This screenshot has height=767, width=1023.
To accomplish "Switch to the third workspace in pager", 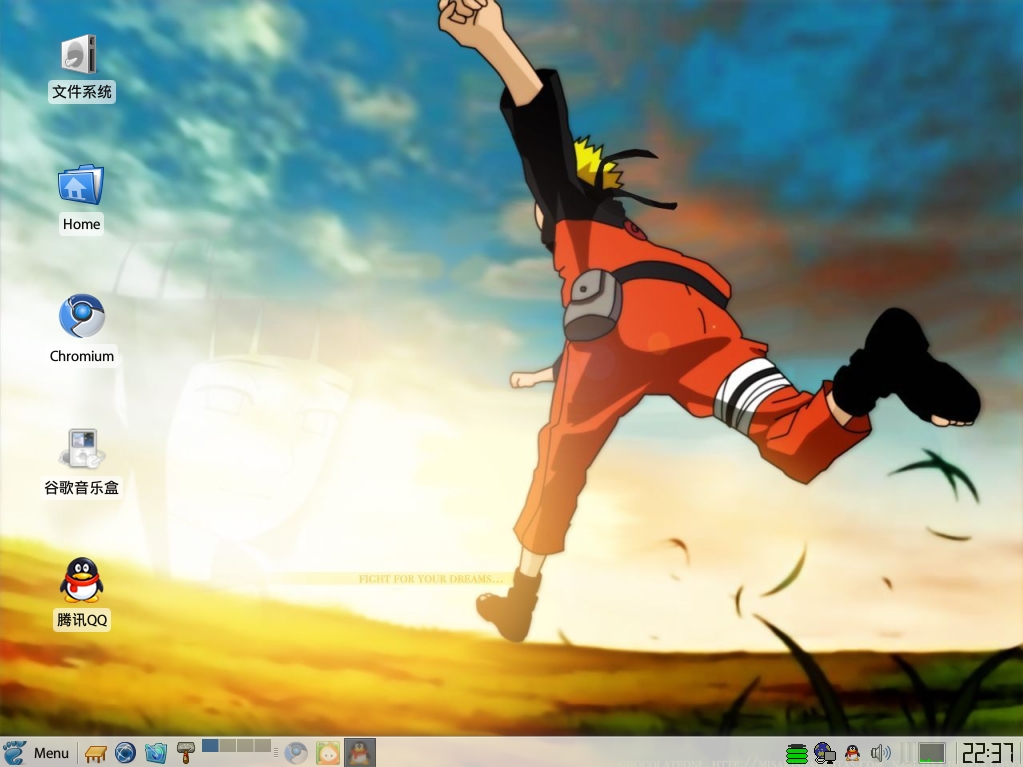I will [x=245, y=745].
